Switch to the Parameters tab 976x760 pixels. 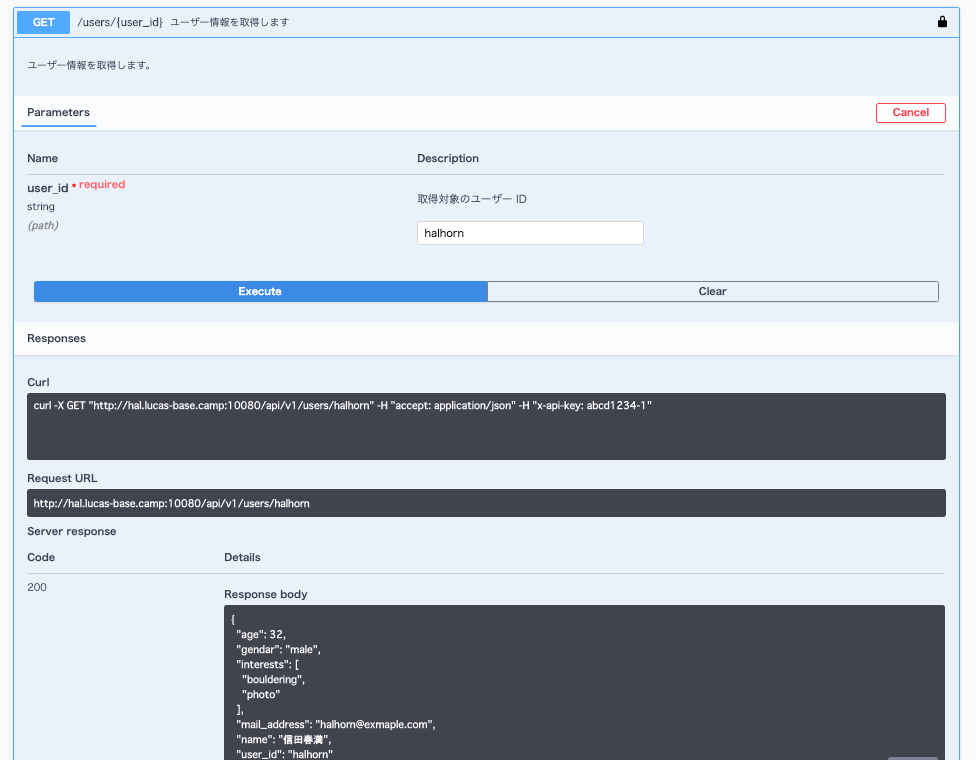[x=58, y=113]
